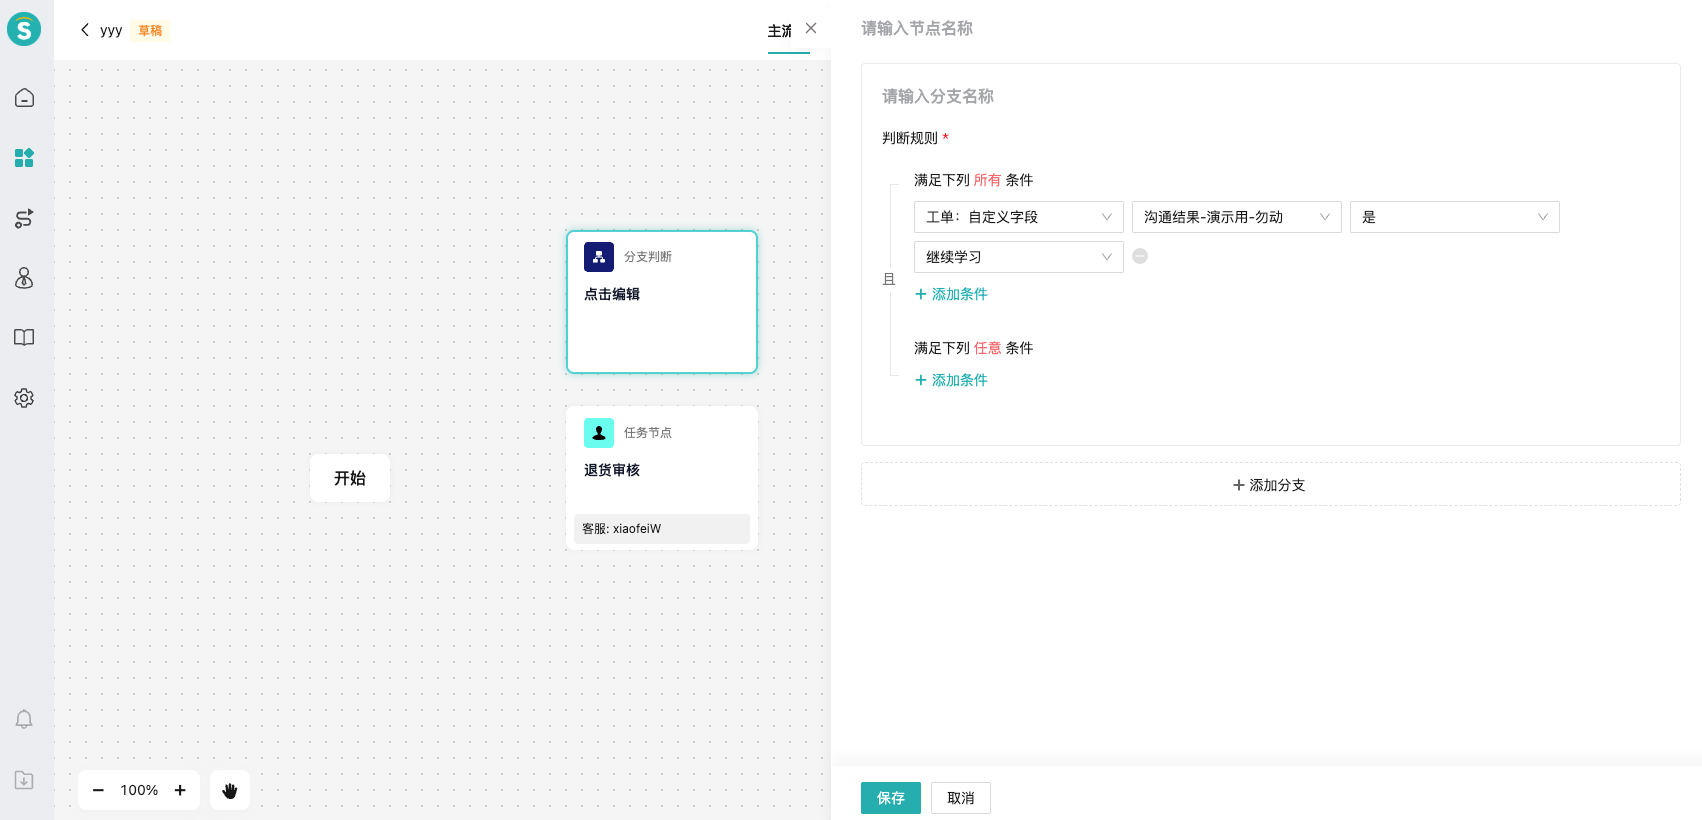Open the customer user icon in the sidebar
1702x820 pixels.
[24, 278]
